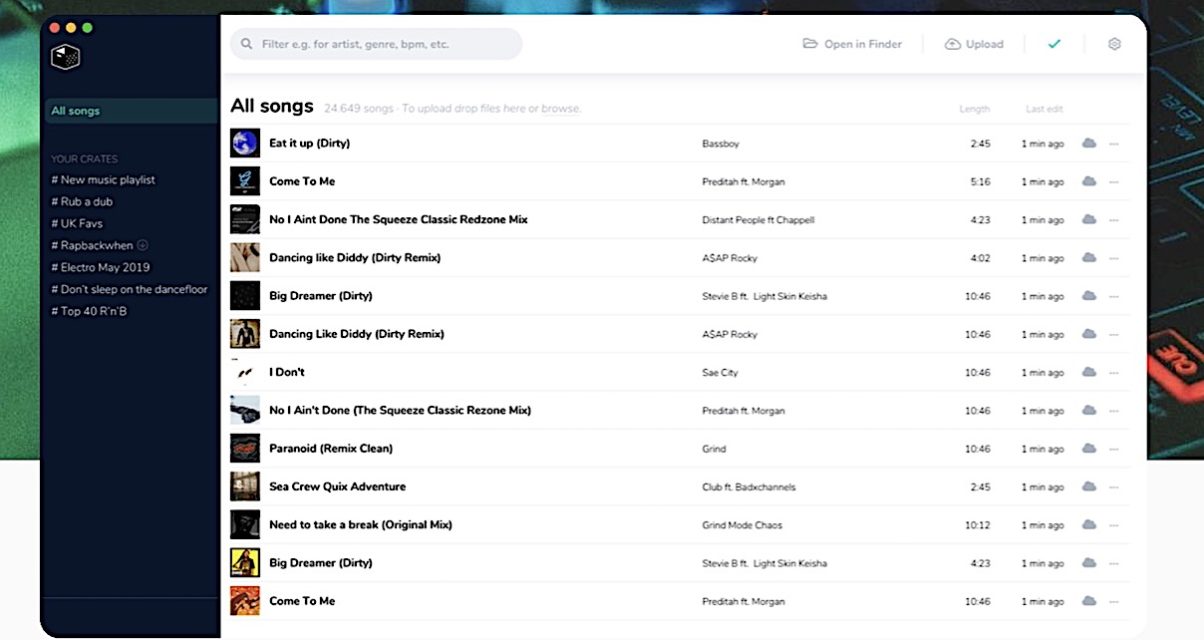Sort songs by the Length column

click(x=975, y=108)
